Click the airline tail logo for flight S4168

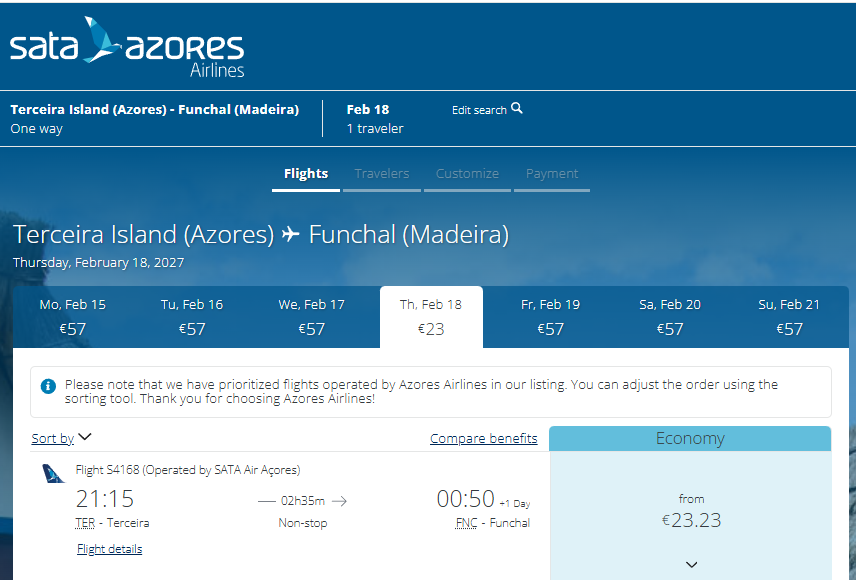(54, 474)
